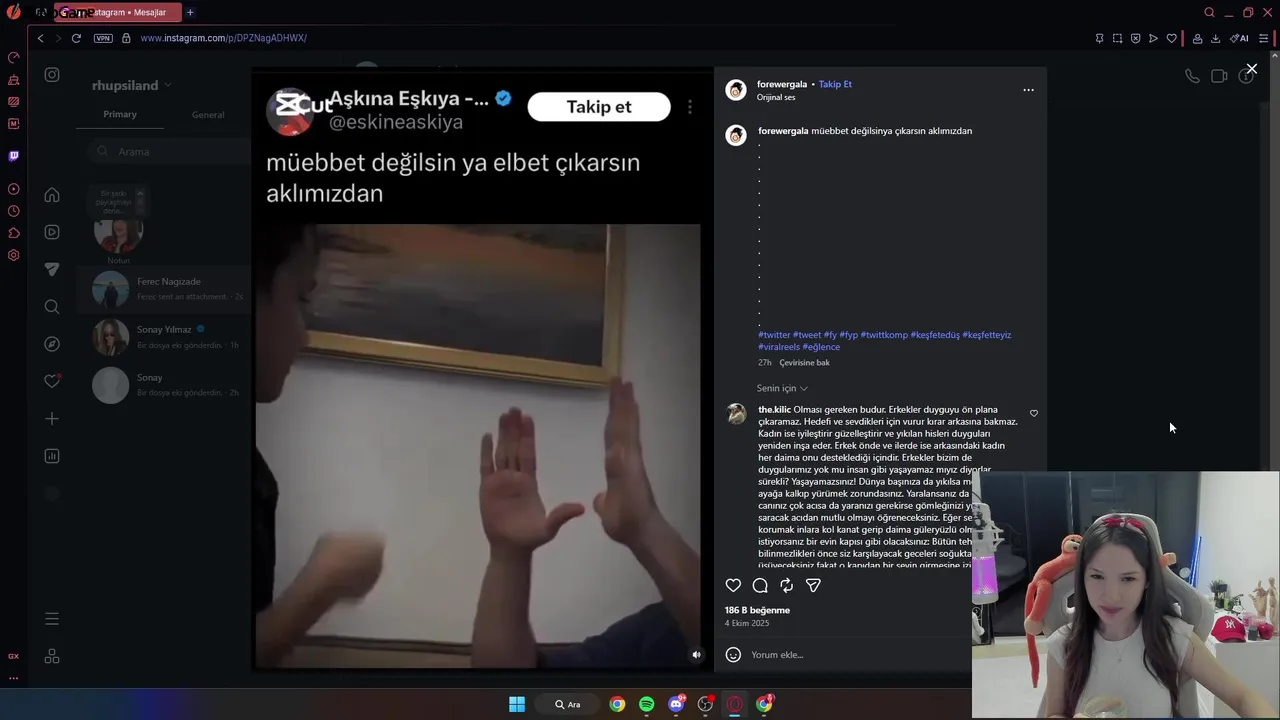Open the Opera GX Twitch sidebar icon
The height and width of the screenshot is (720, 1280).
pos(13,156)
